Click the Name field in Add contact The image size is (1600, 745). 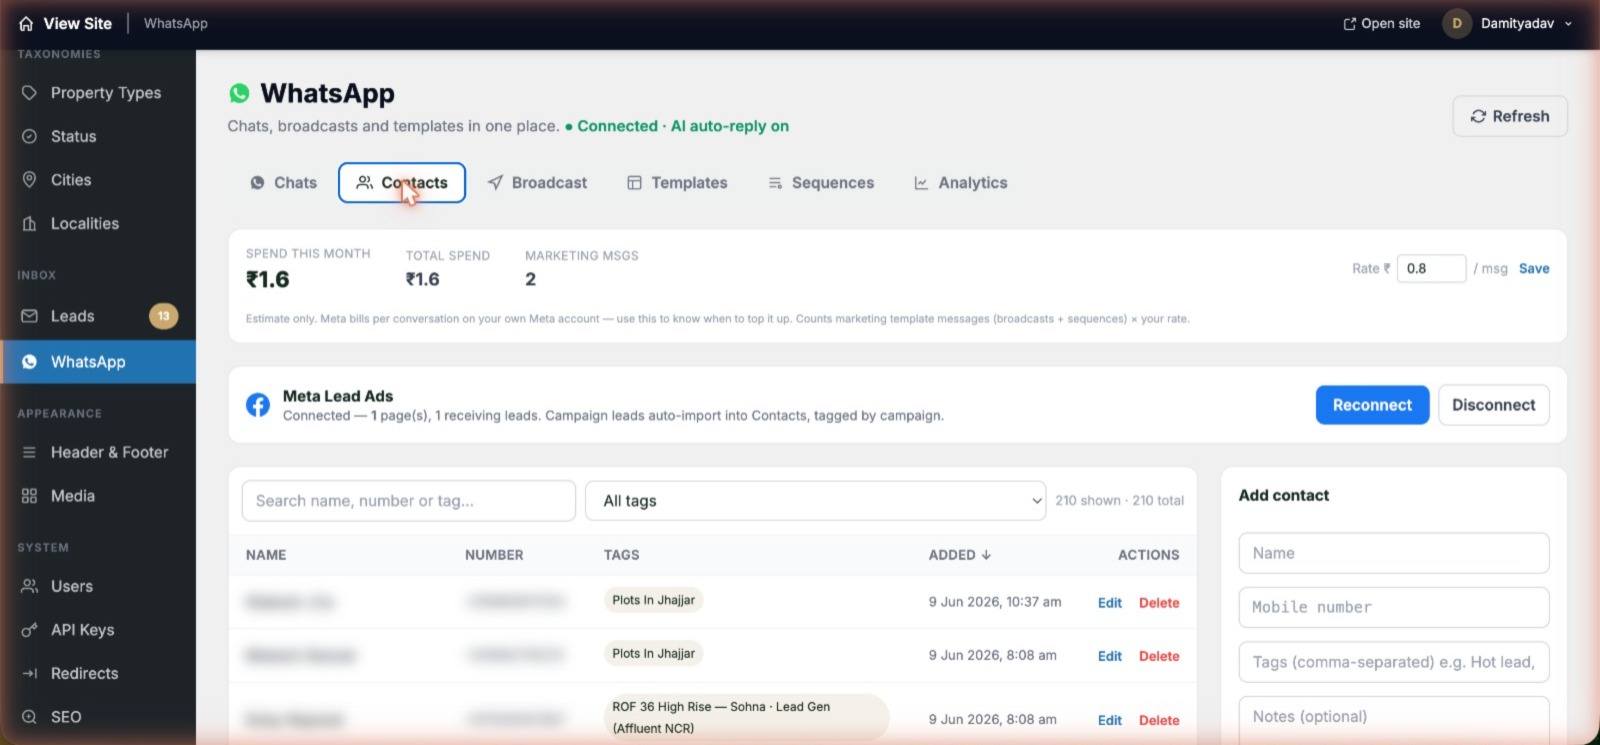(x=1394, y=553)
